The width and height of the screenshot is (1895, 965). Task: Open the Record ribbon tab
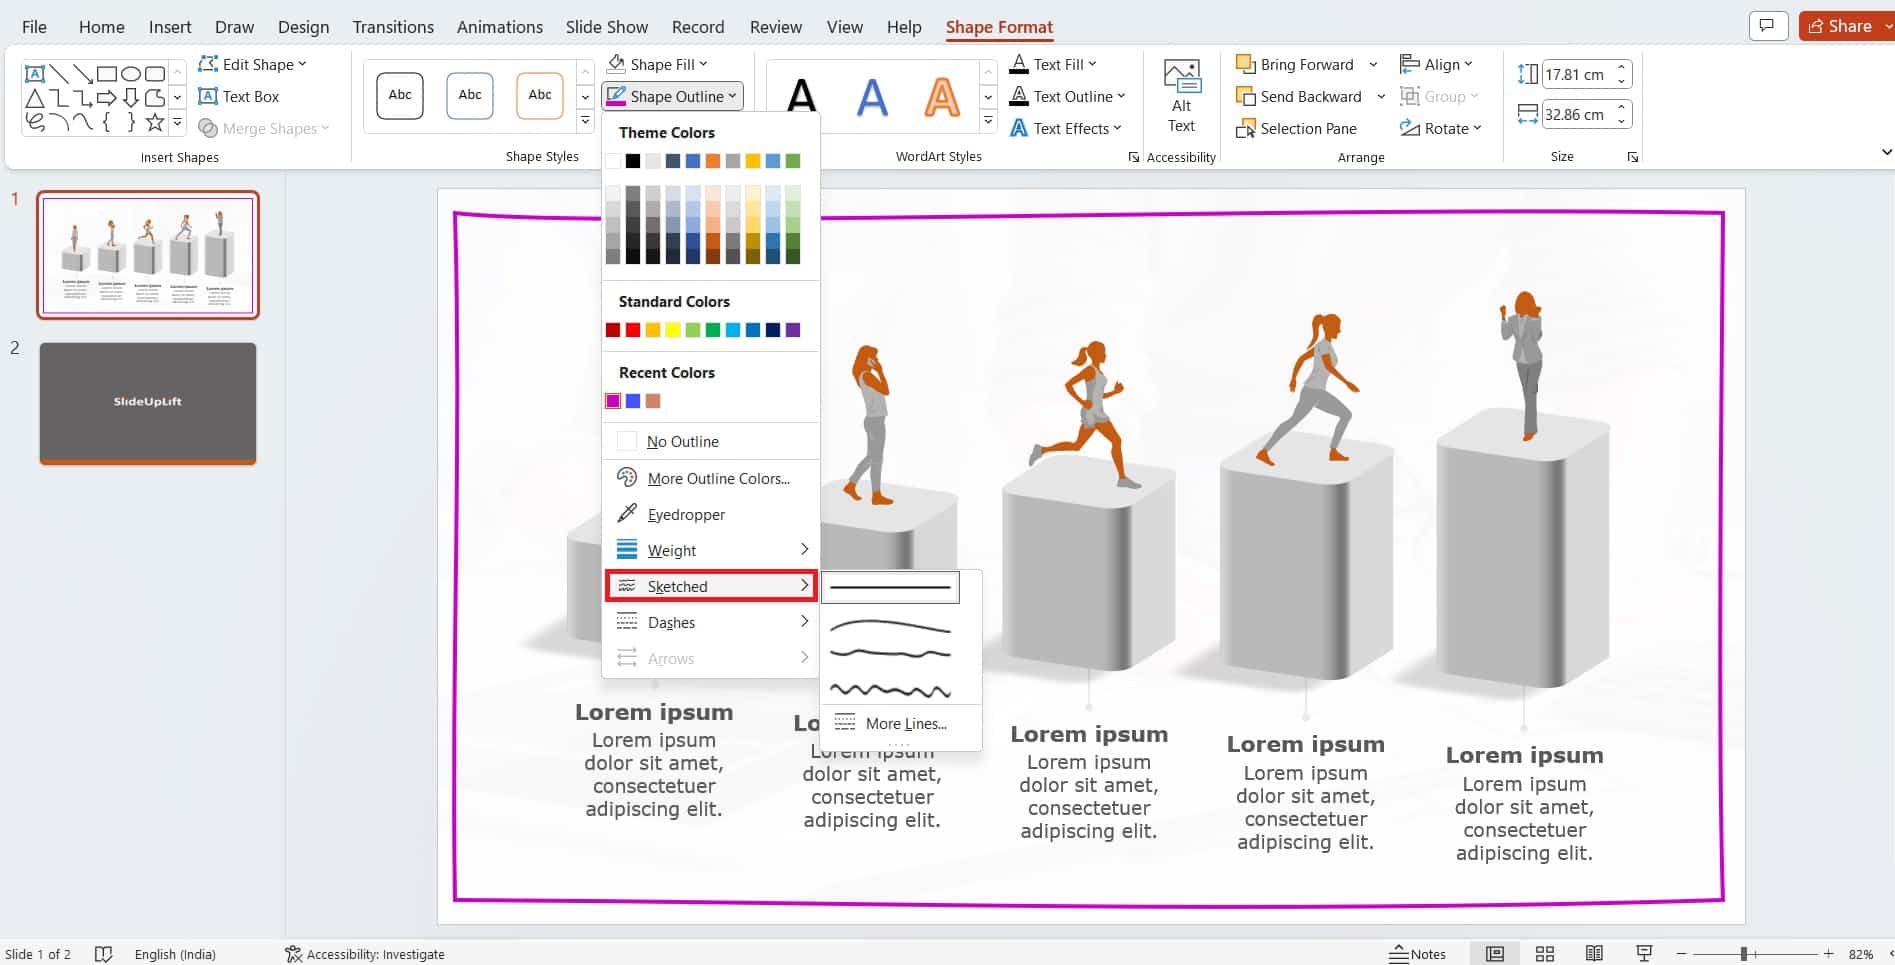point(697,27)
